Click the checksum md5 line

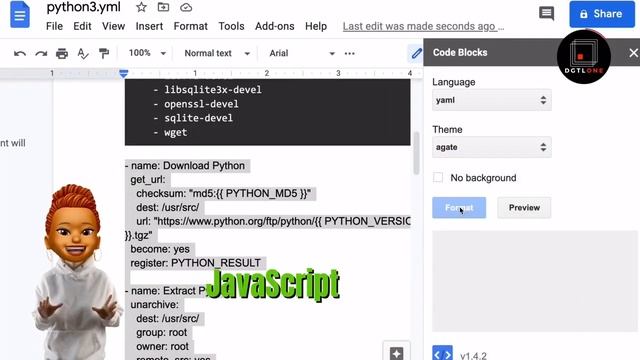pyautogui.click(x=224, y=193)
